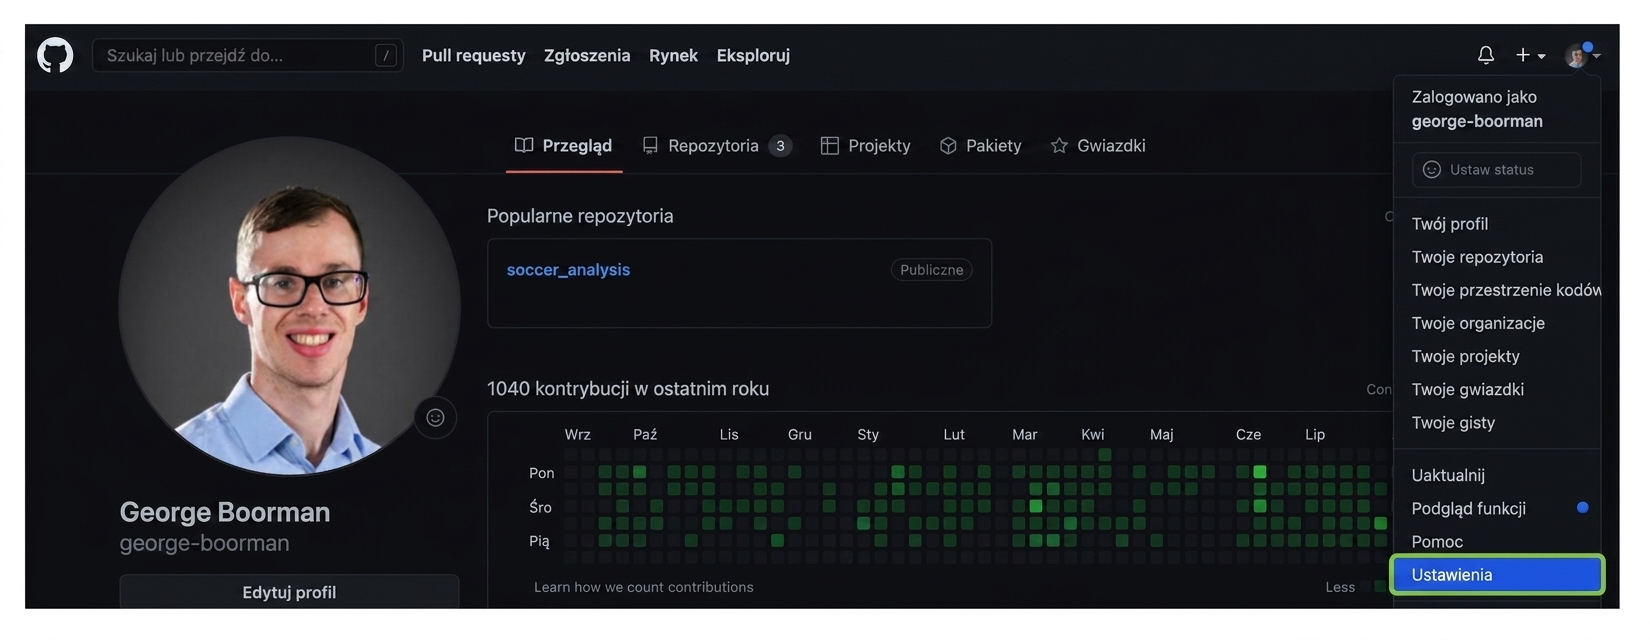Click the smiley icon in Ustaw status
Viewport: 1650px width, 640px height.
pos(1431,170)
